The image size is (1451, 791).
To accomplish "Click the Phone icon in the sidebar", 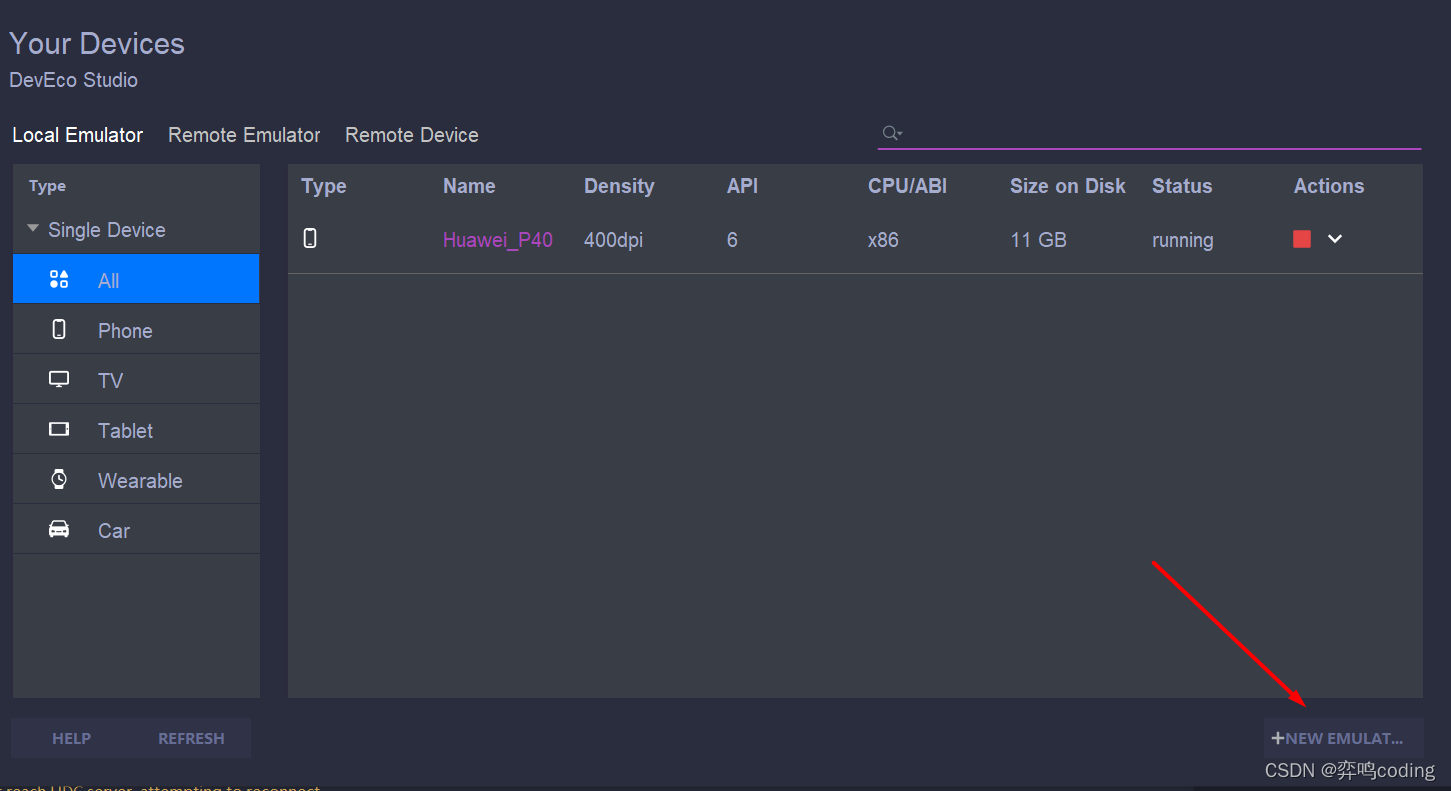I will (59, 329).
